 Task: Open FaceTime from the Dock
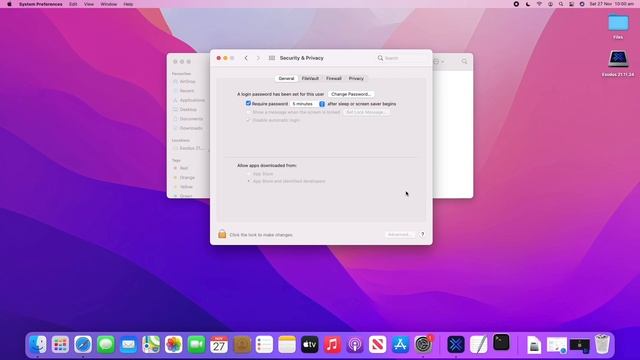[x=196, y=344]
